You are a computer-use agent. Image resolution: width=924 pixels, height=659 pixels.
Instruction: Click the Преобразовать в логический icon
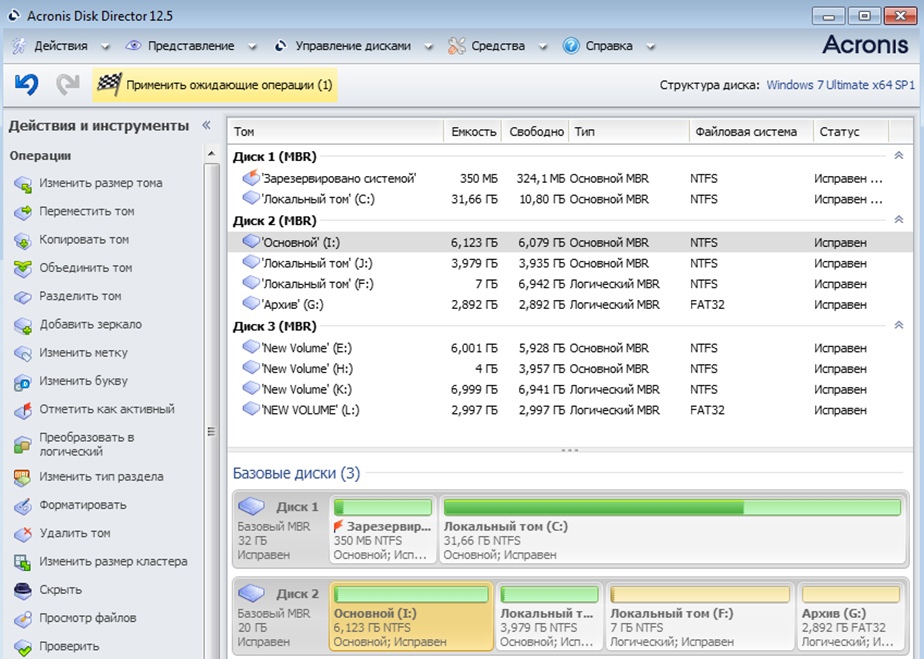(x=22, y=445)
